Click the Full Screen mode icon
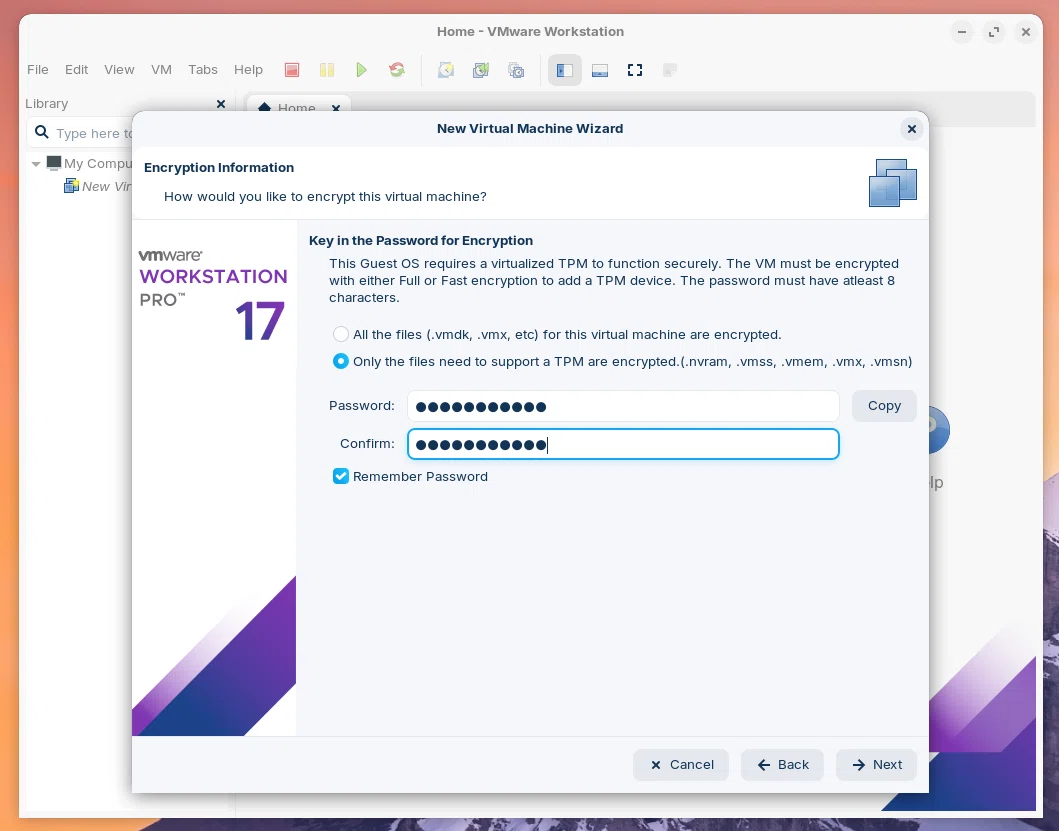 635,70
